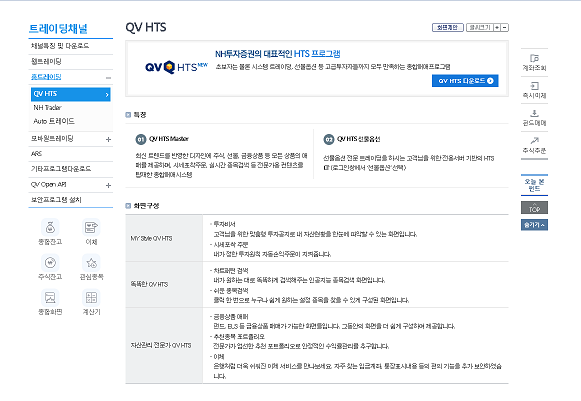This screenshot has width=581, height=401.
Task: Click arrow icon on QV HTS 다운로드
Action: point(490,81)
